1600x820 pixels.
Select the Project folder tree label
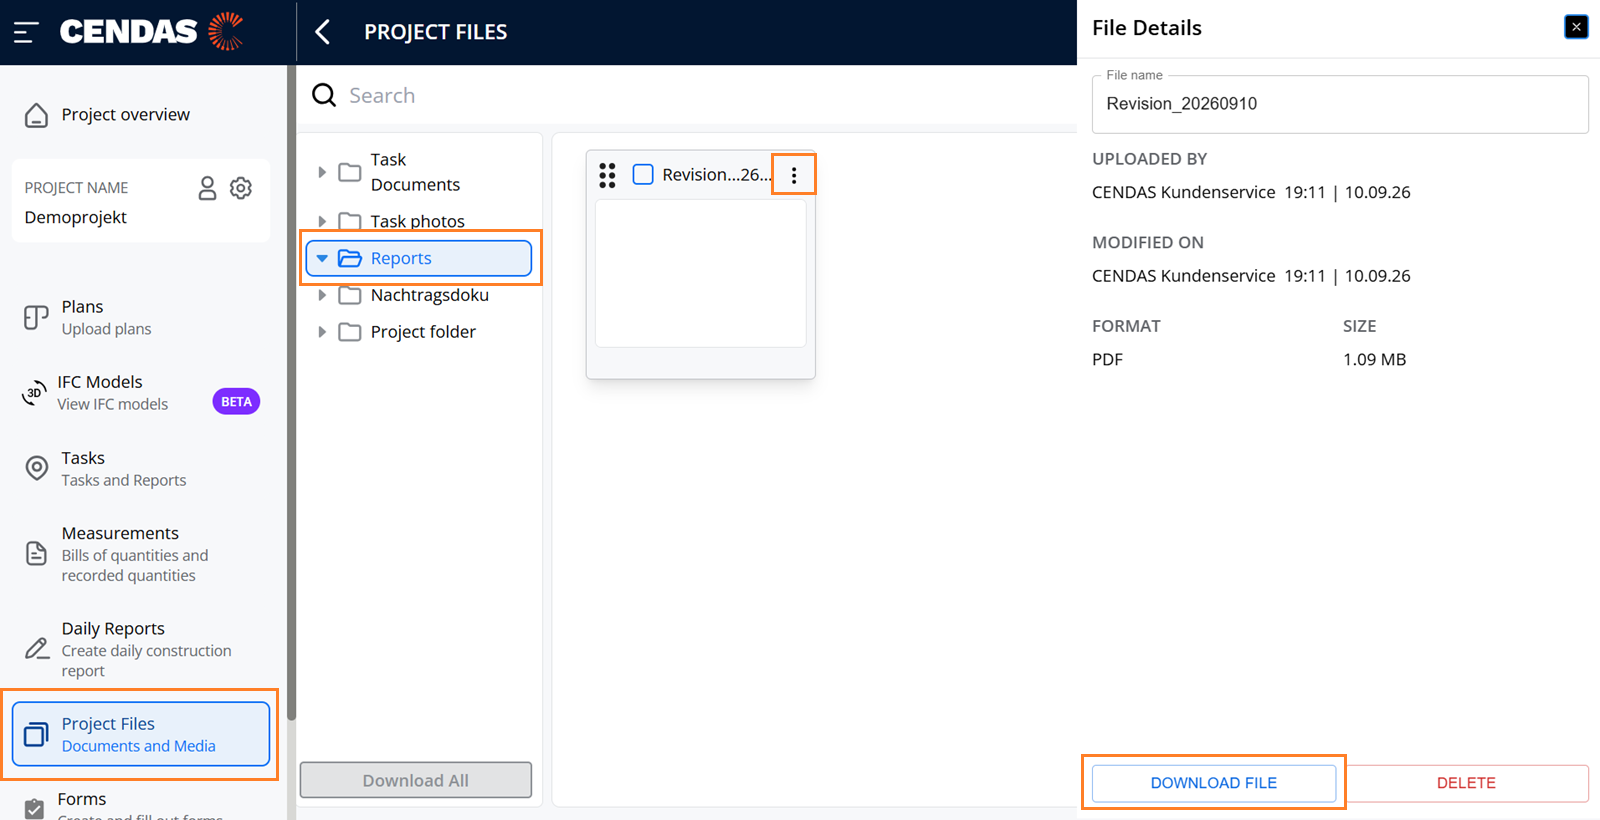(423, 332)
